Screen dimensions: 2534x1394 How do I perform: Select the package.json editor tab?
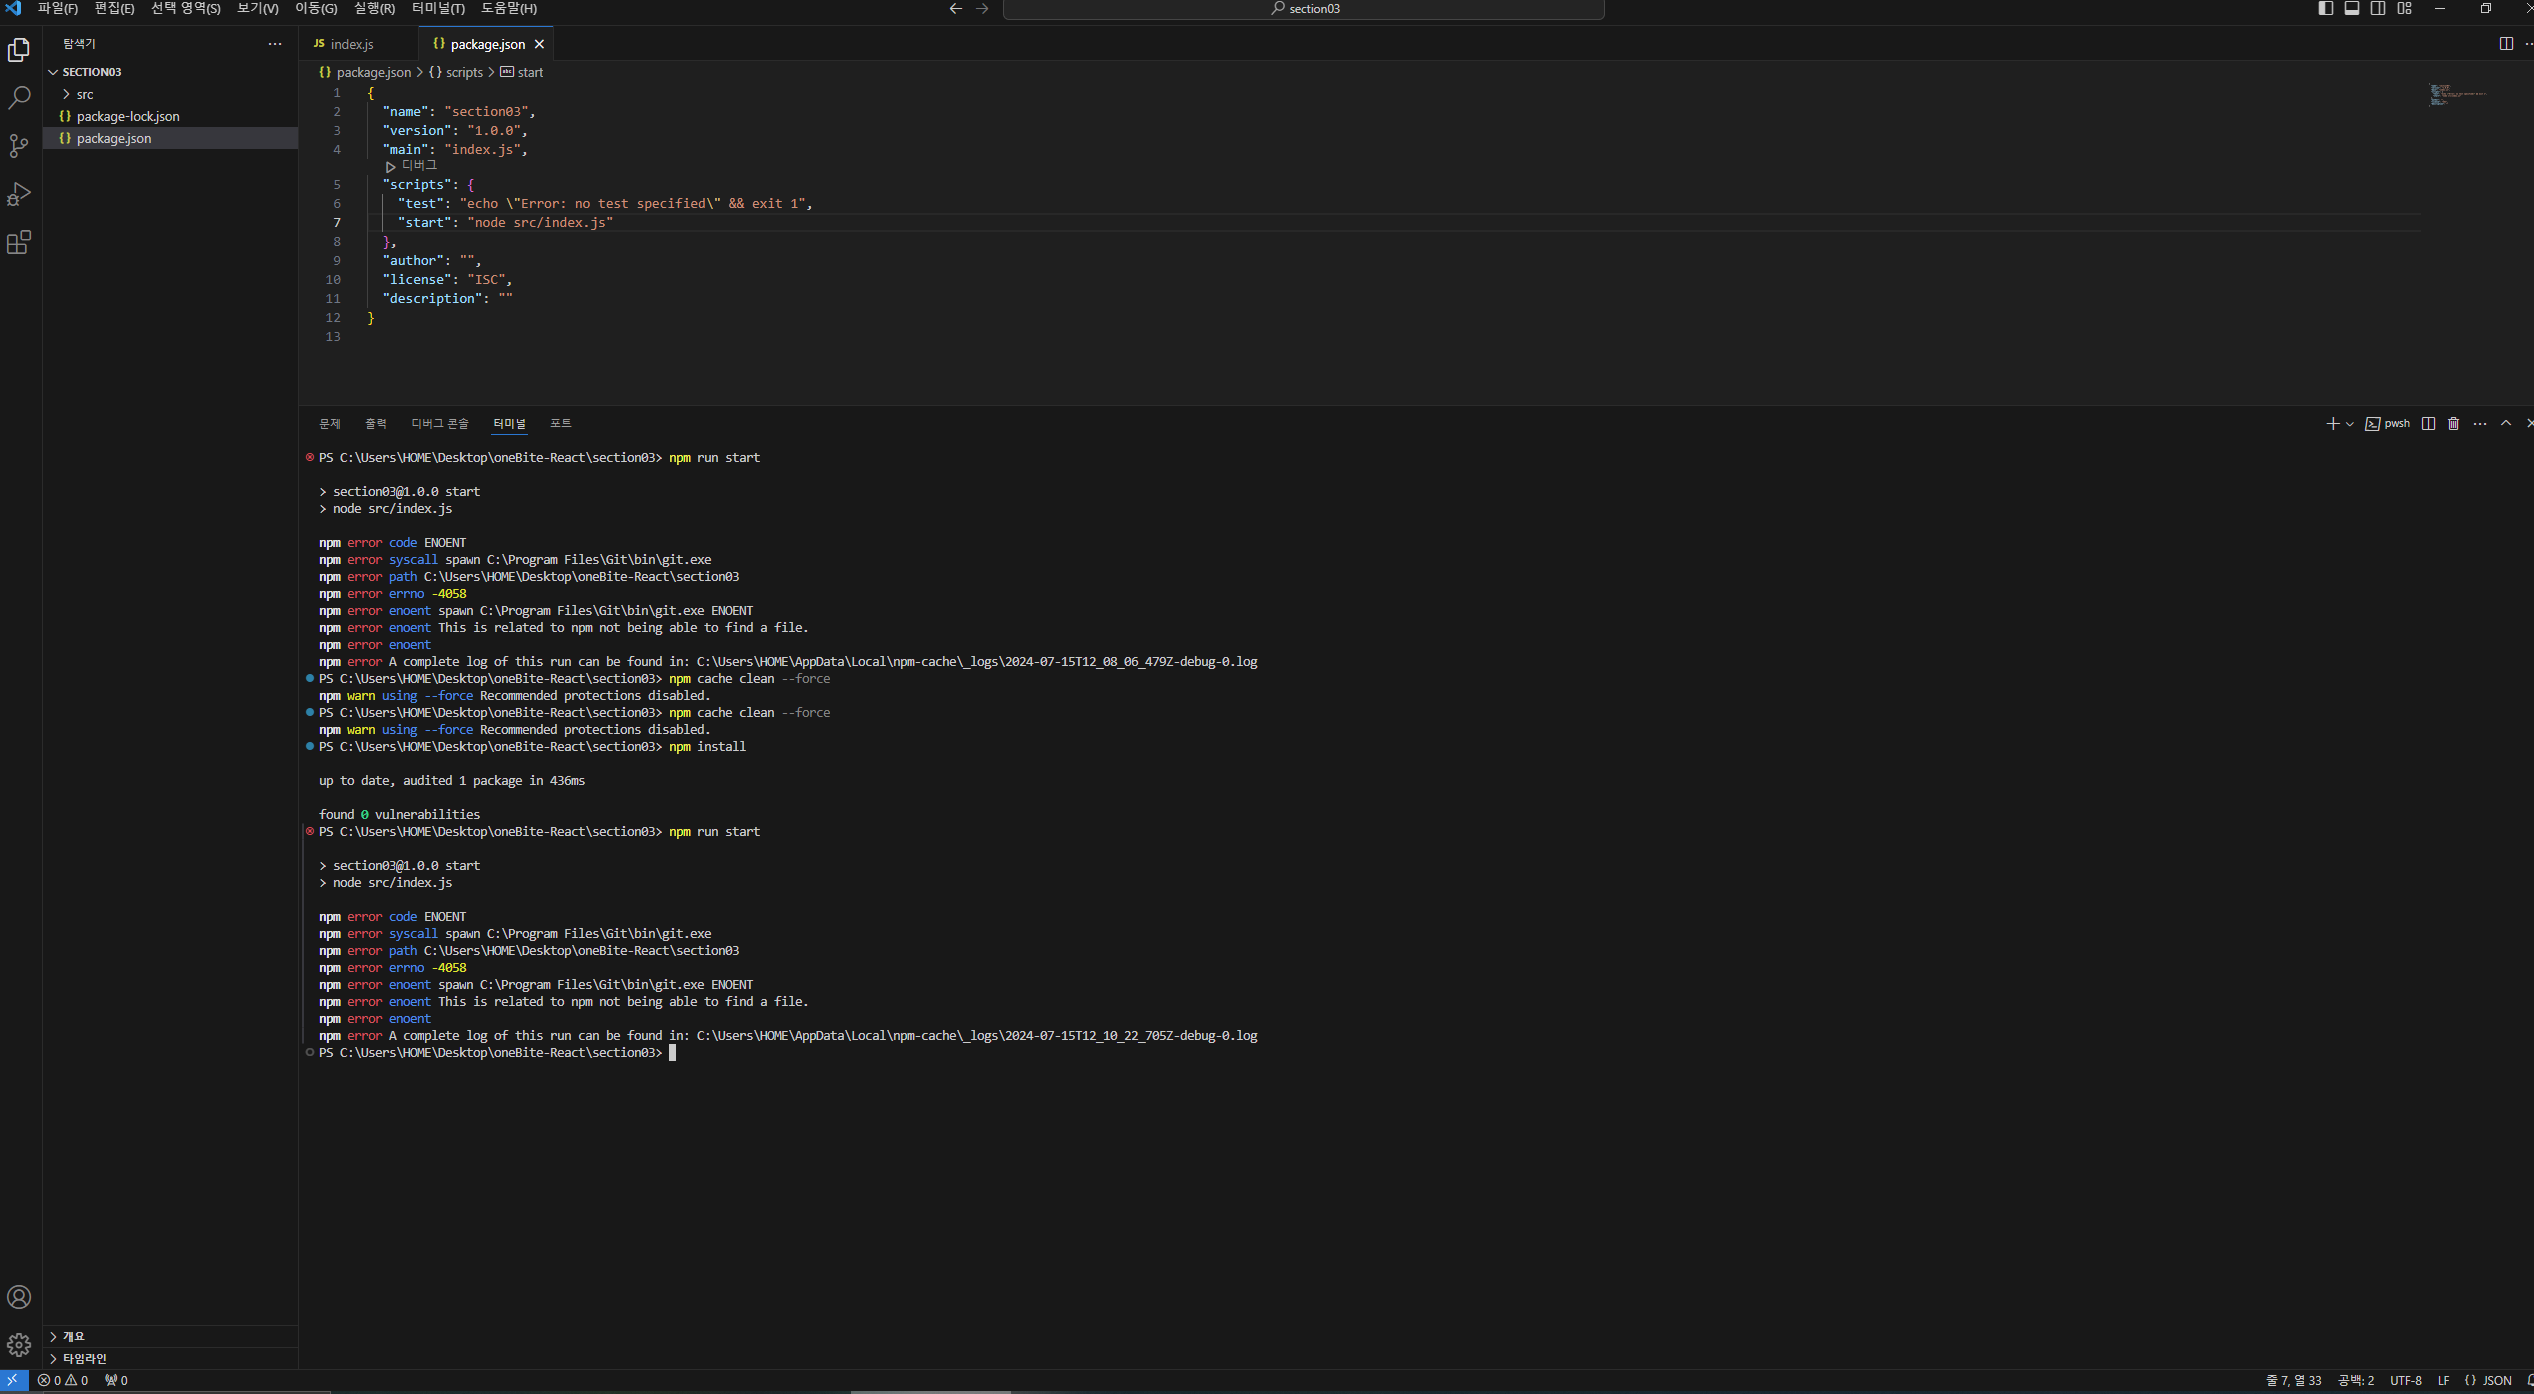(486, 44)
